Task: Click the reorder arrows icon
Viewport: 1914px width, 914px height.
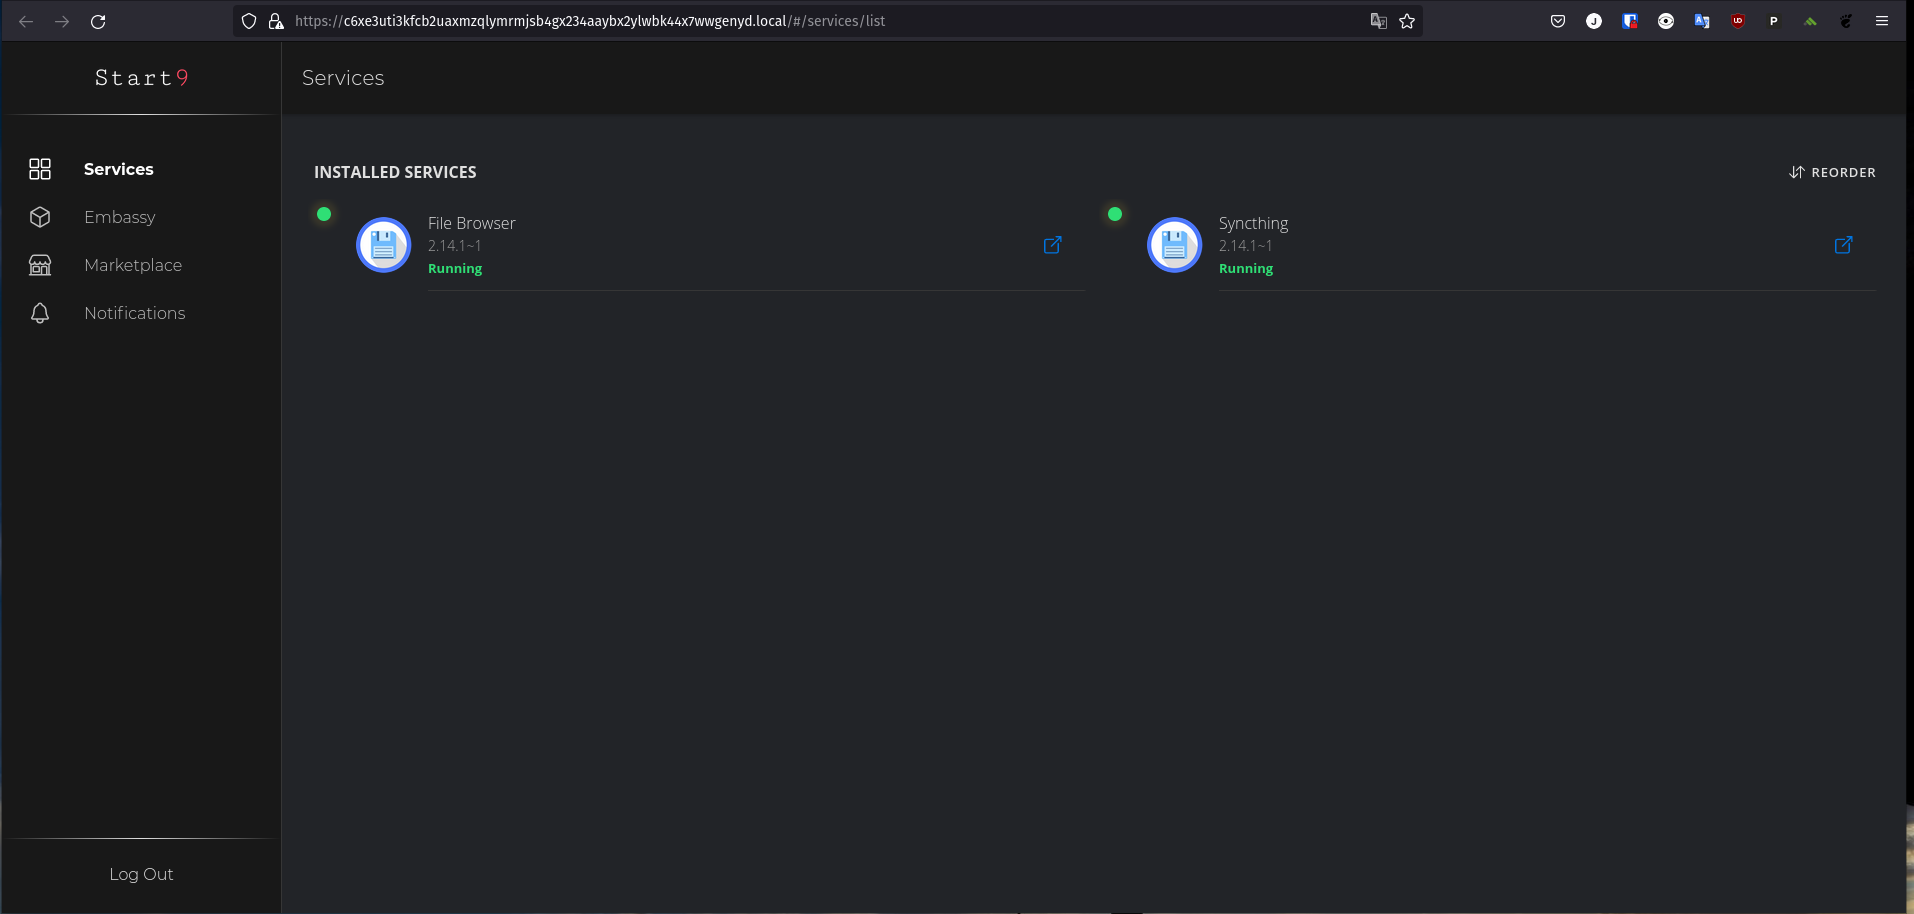Action: coord(1797,172)
